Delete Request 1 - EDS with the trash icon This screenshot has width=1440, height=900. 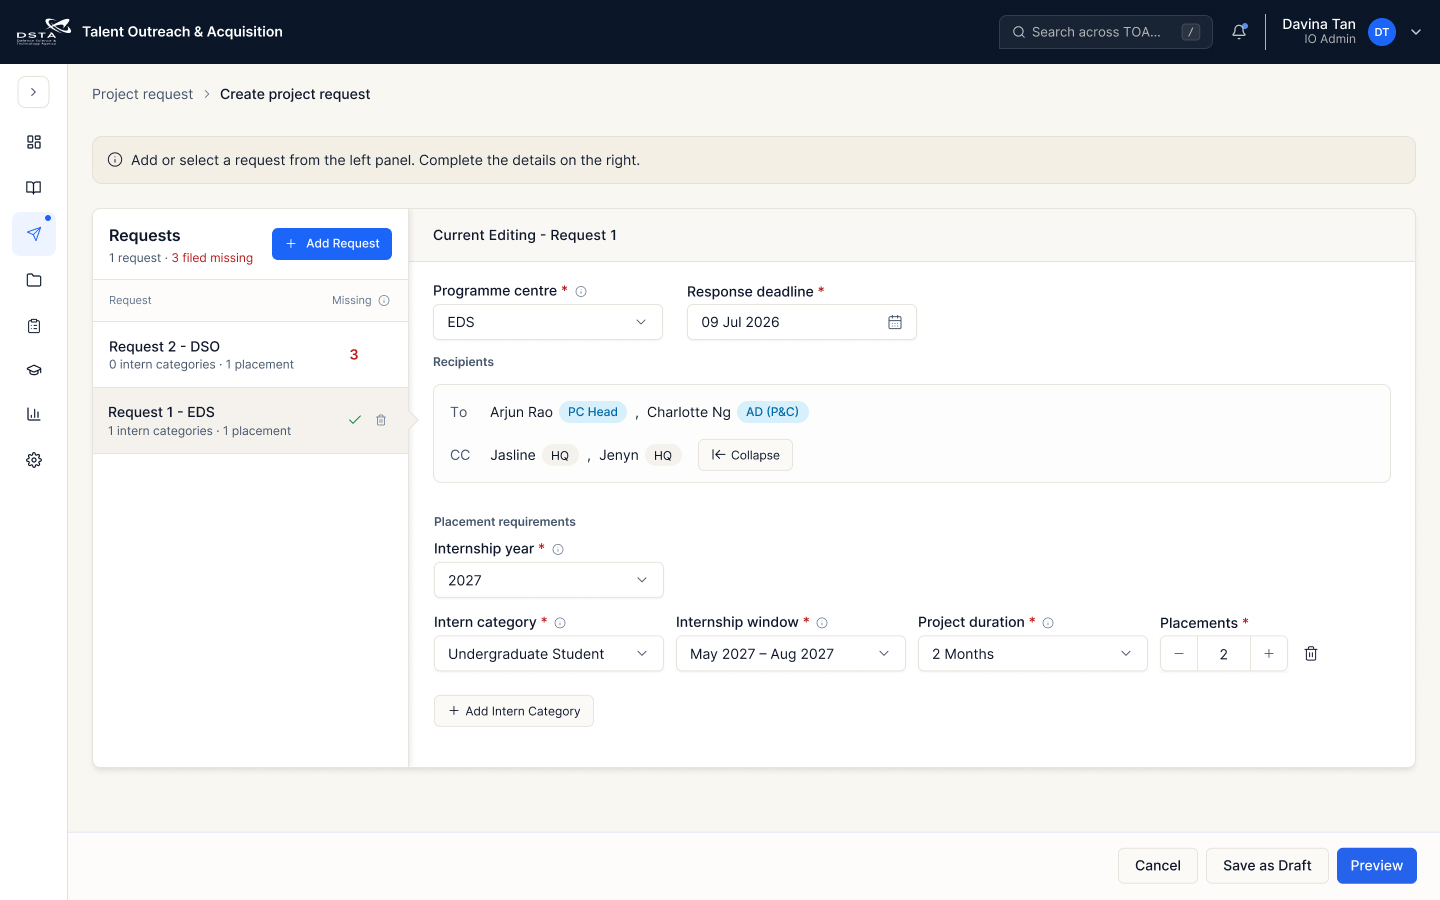pos(381,420)
